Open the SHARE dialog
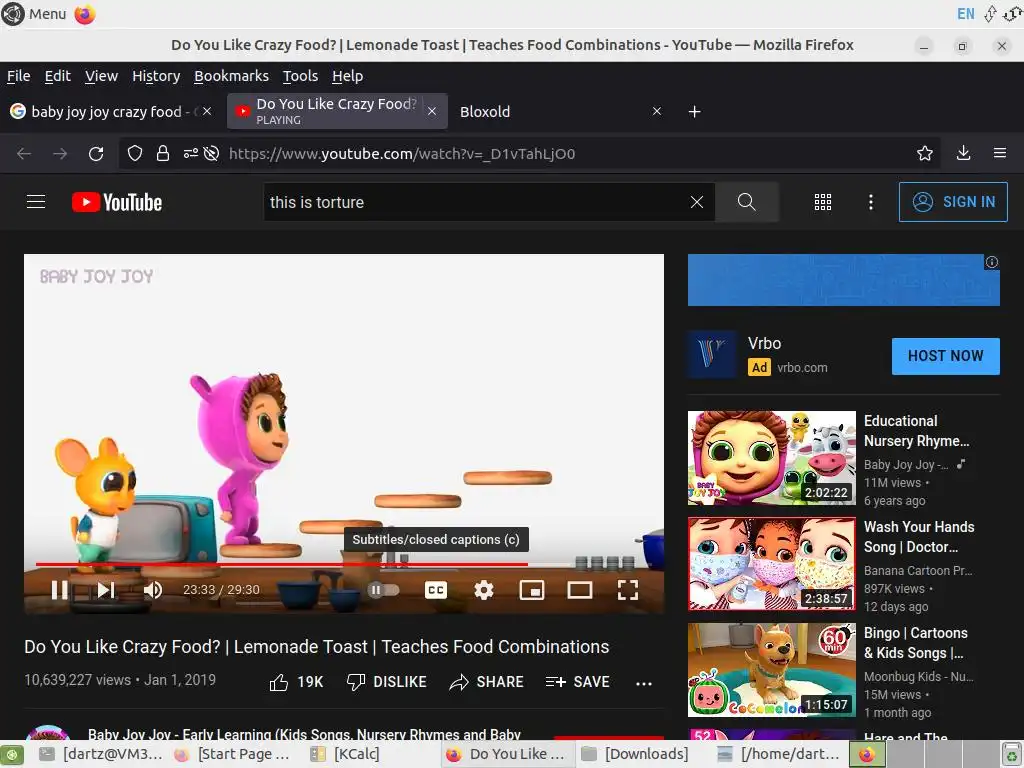The width and height of the screenshot is (1024, 768). click(x=487, y=682)
